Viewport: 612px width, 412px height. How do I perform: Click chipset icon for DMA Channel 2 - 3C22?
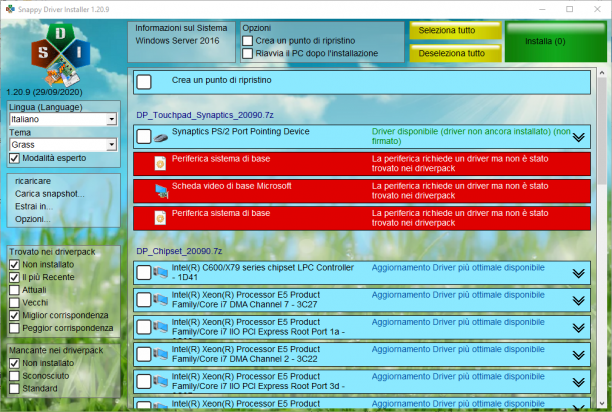point(160,354)
